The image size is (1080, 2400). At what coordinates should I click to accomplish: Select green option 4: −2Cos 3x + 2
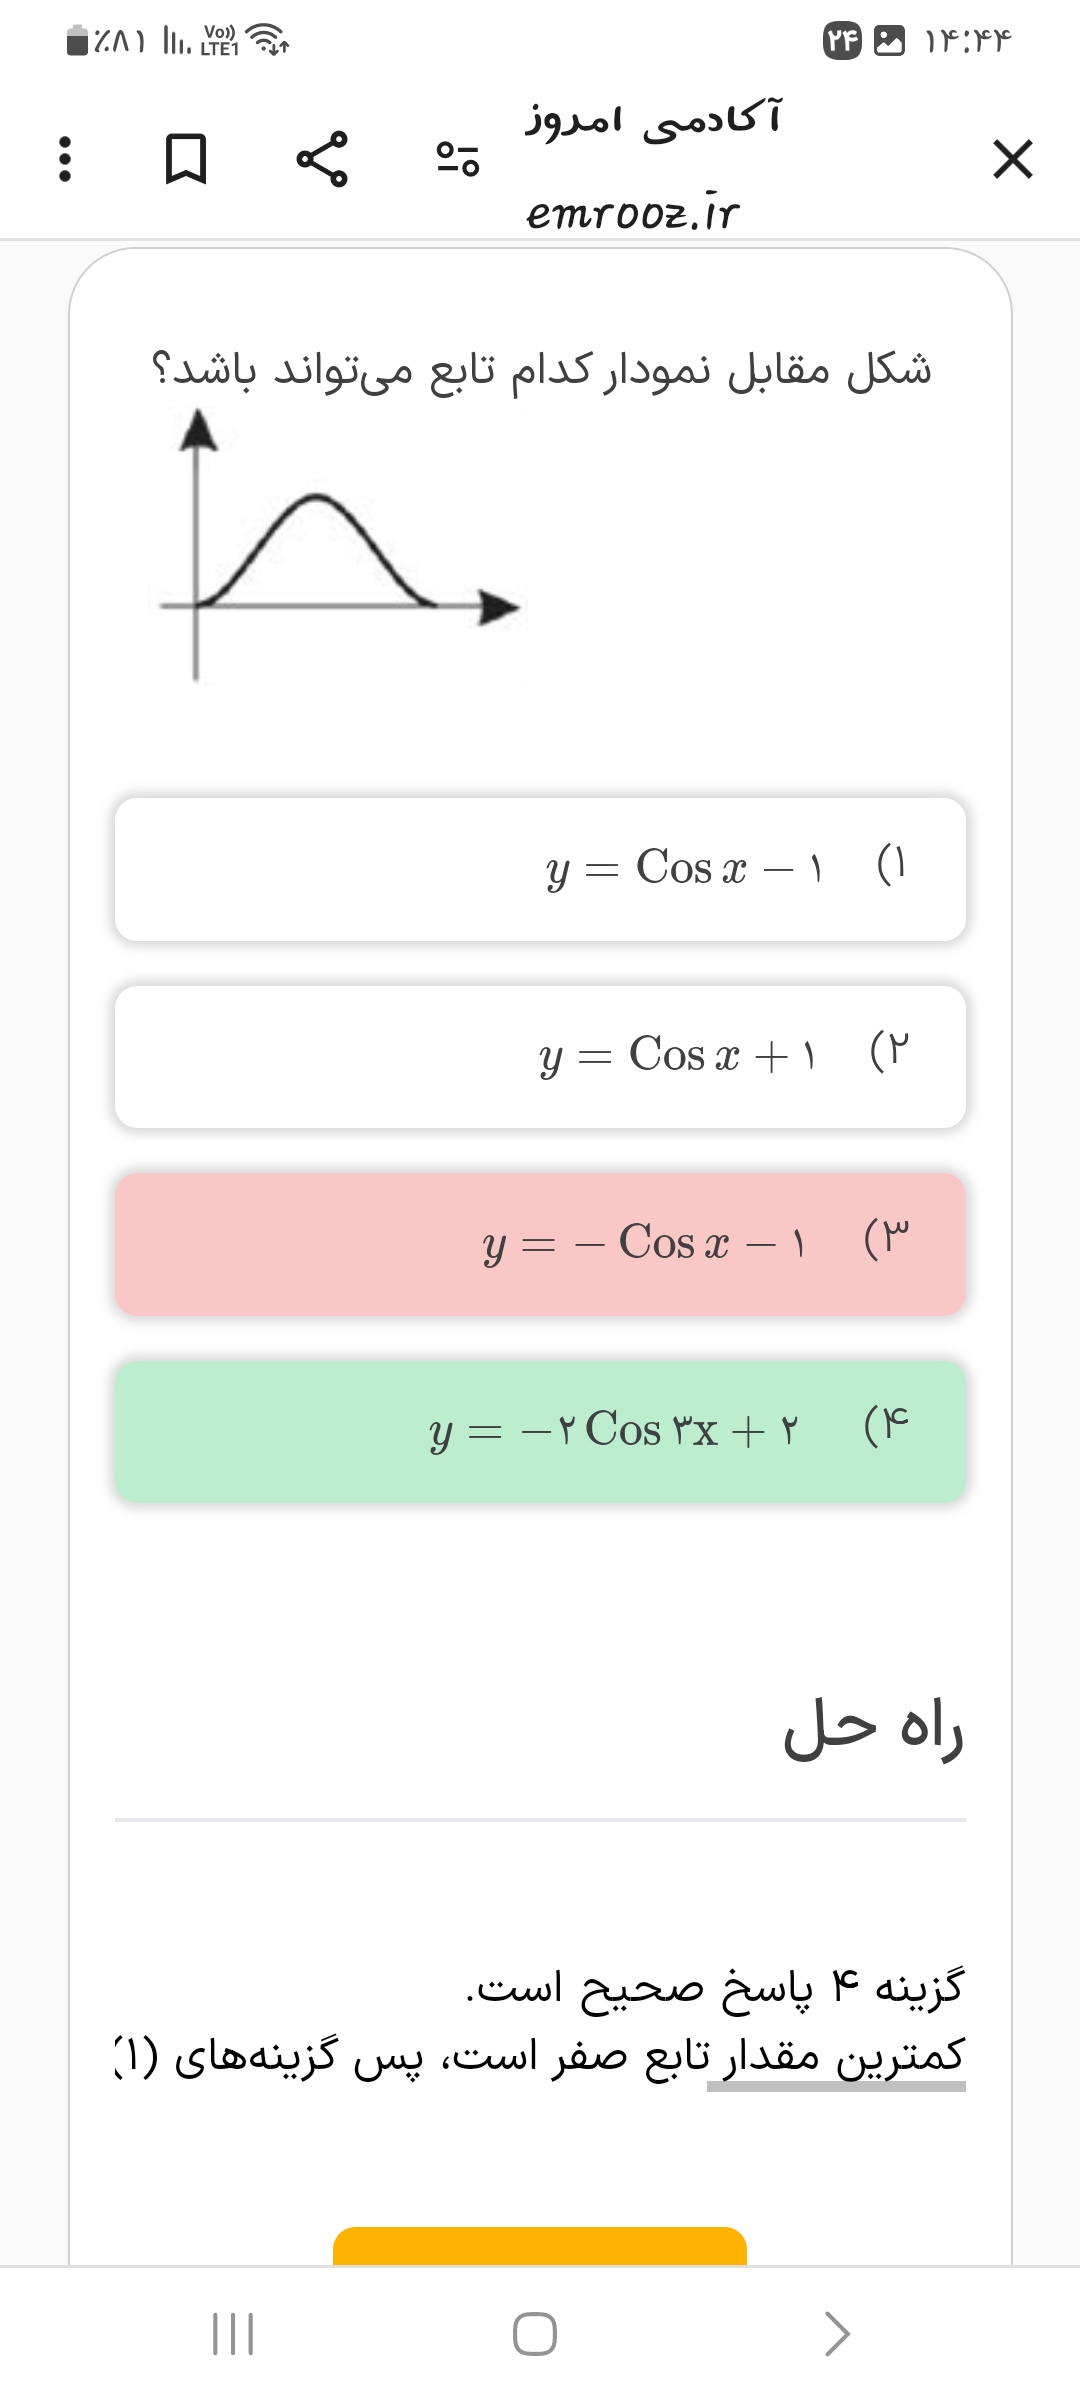(x=540, y=1431)
